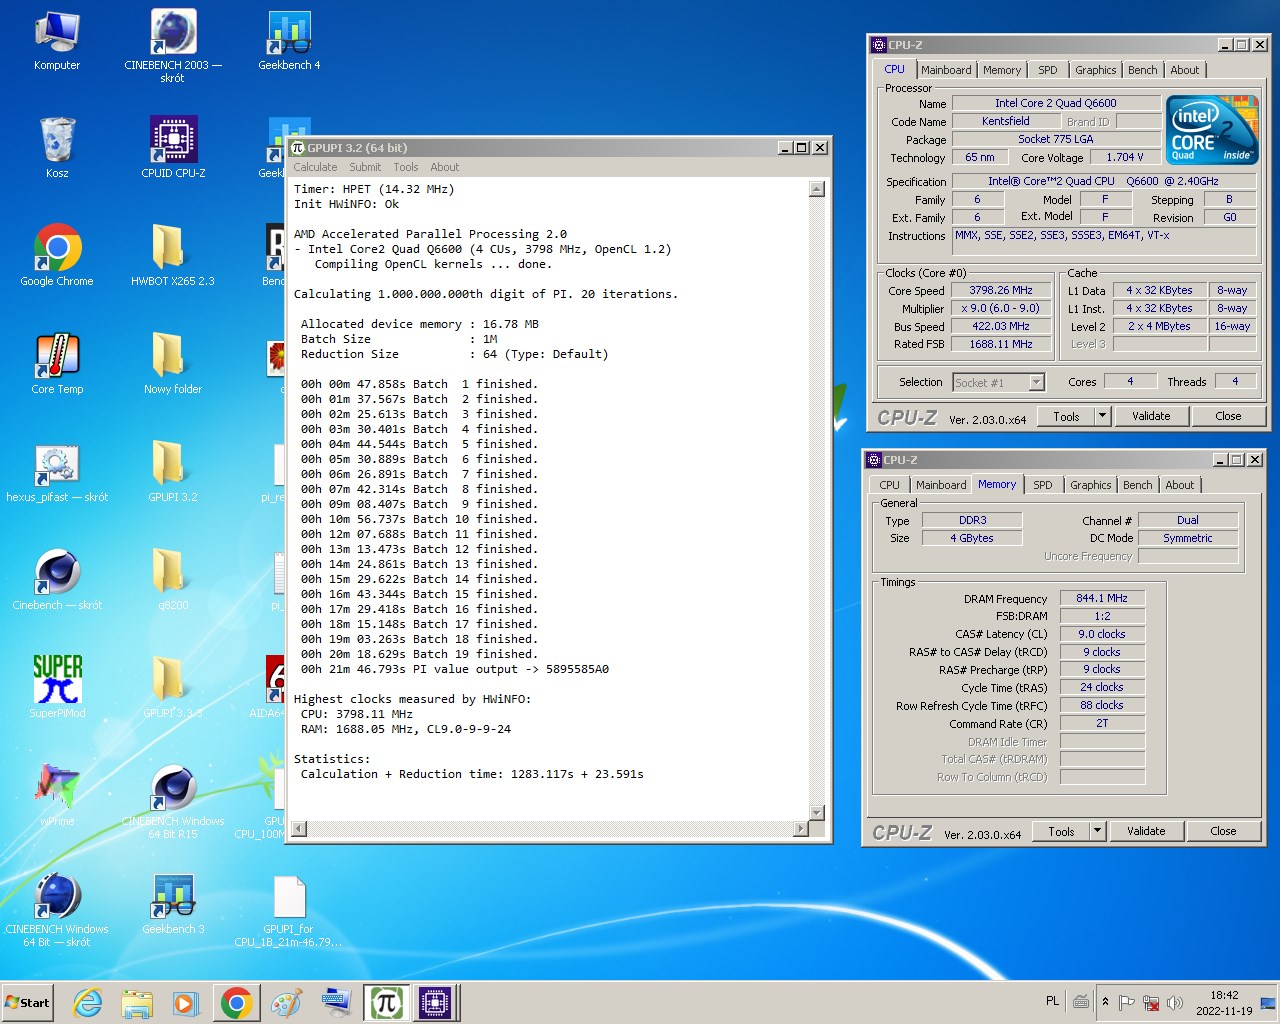This screenshot has height=1024, width=1280.
Task: Launch SuperPiMod desktop icon
Action: (57, 688)
